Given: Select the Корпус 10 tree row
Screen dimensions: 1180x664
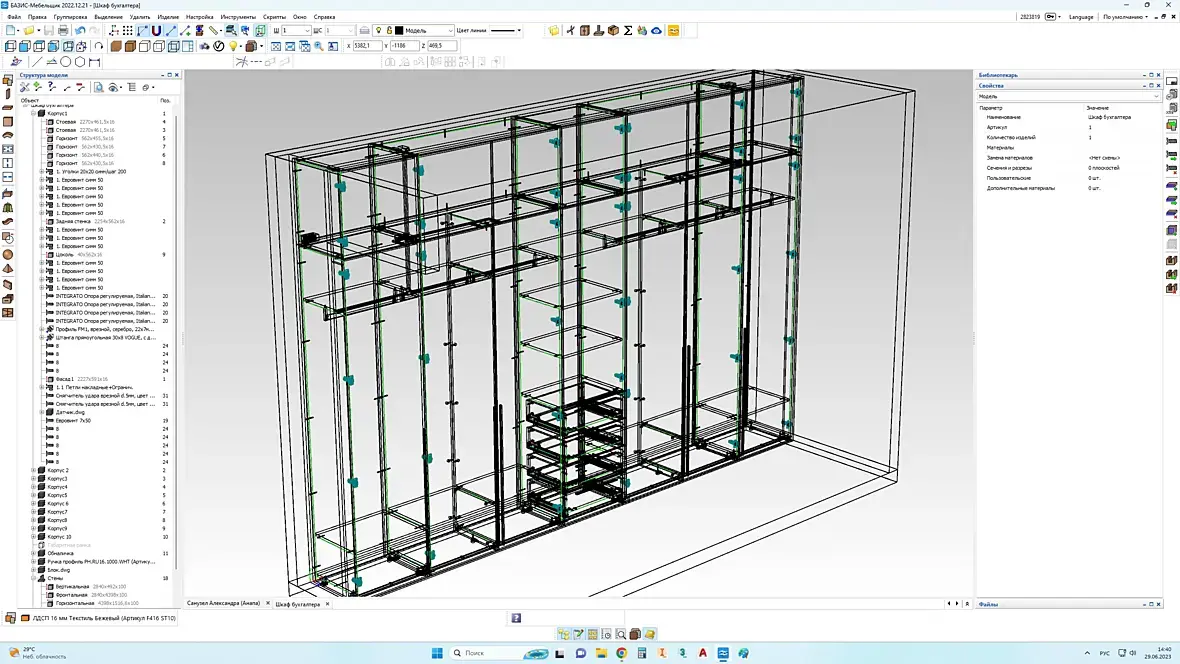Looking at the screenshot, I should 59,537.
